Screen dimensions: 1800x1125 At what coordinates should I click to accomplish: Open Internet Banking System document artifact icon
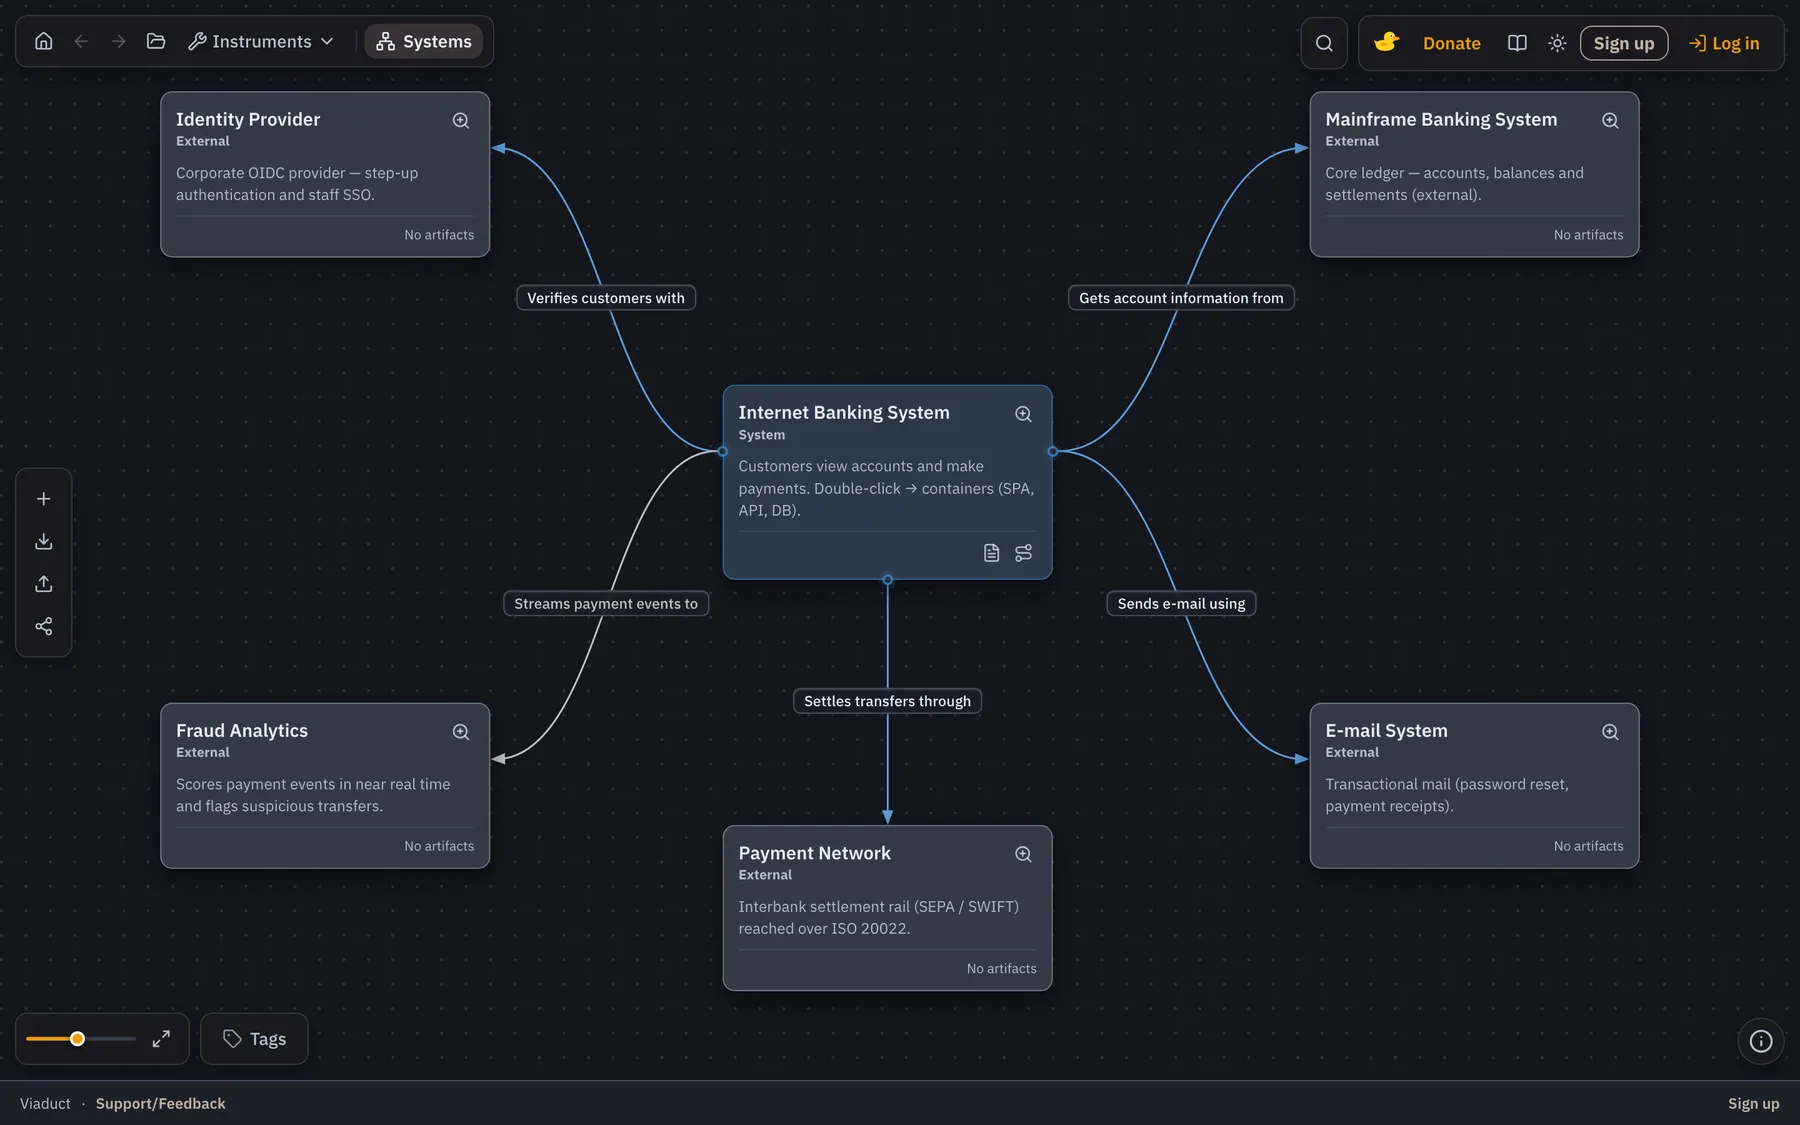point(991,553)
